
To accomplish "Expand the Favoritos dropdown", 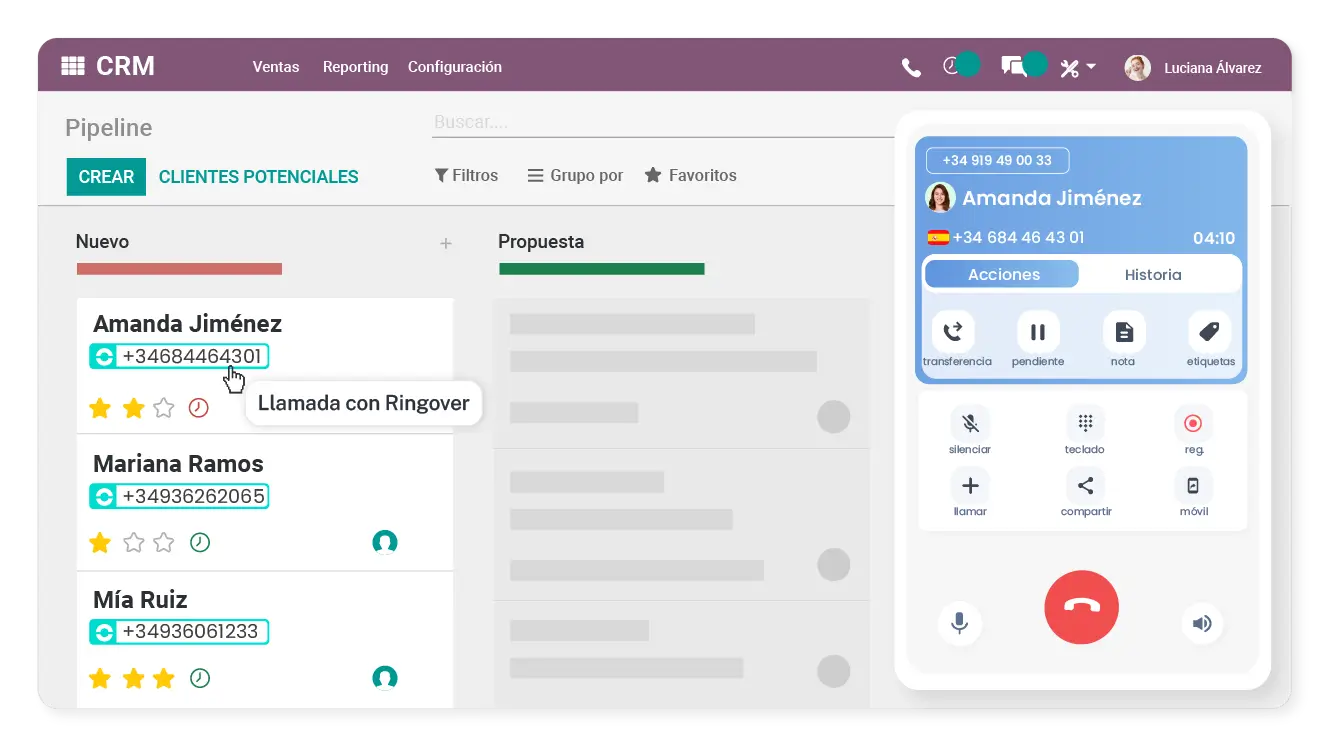I will 690,175.
